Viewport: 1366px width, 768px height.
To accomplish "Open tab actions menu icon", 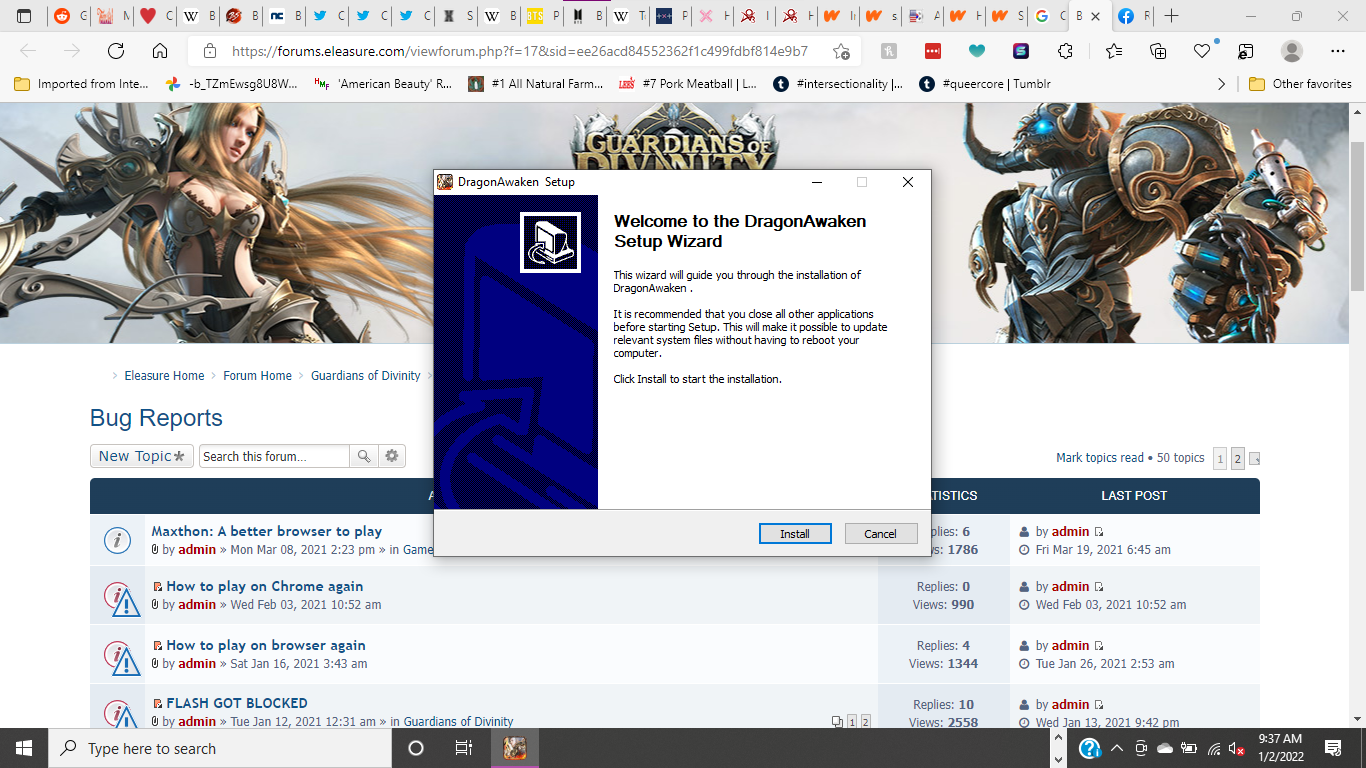I will click(x=24, y=16).
